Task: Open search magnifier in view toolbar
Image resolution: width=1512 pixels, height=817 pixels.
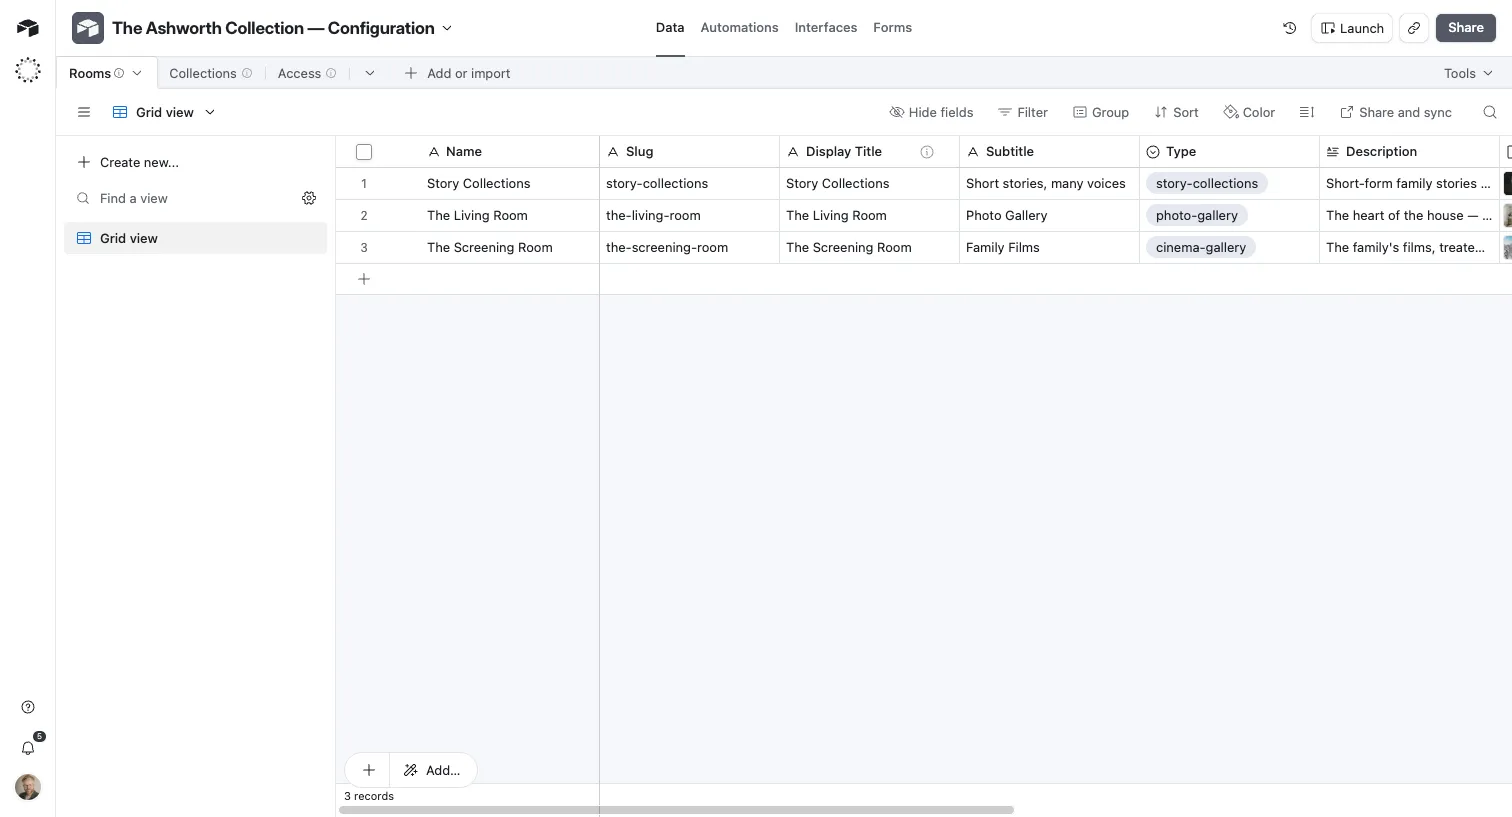Action: (1490, 112)
